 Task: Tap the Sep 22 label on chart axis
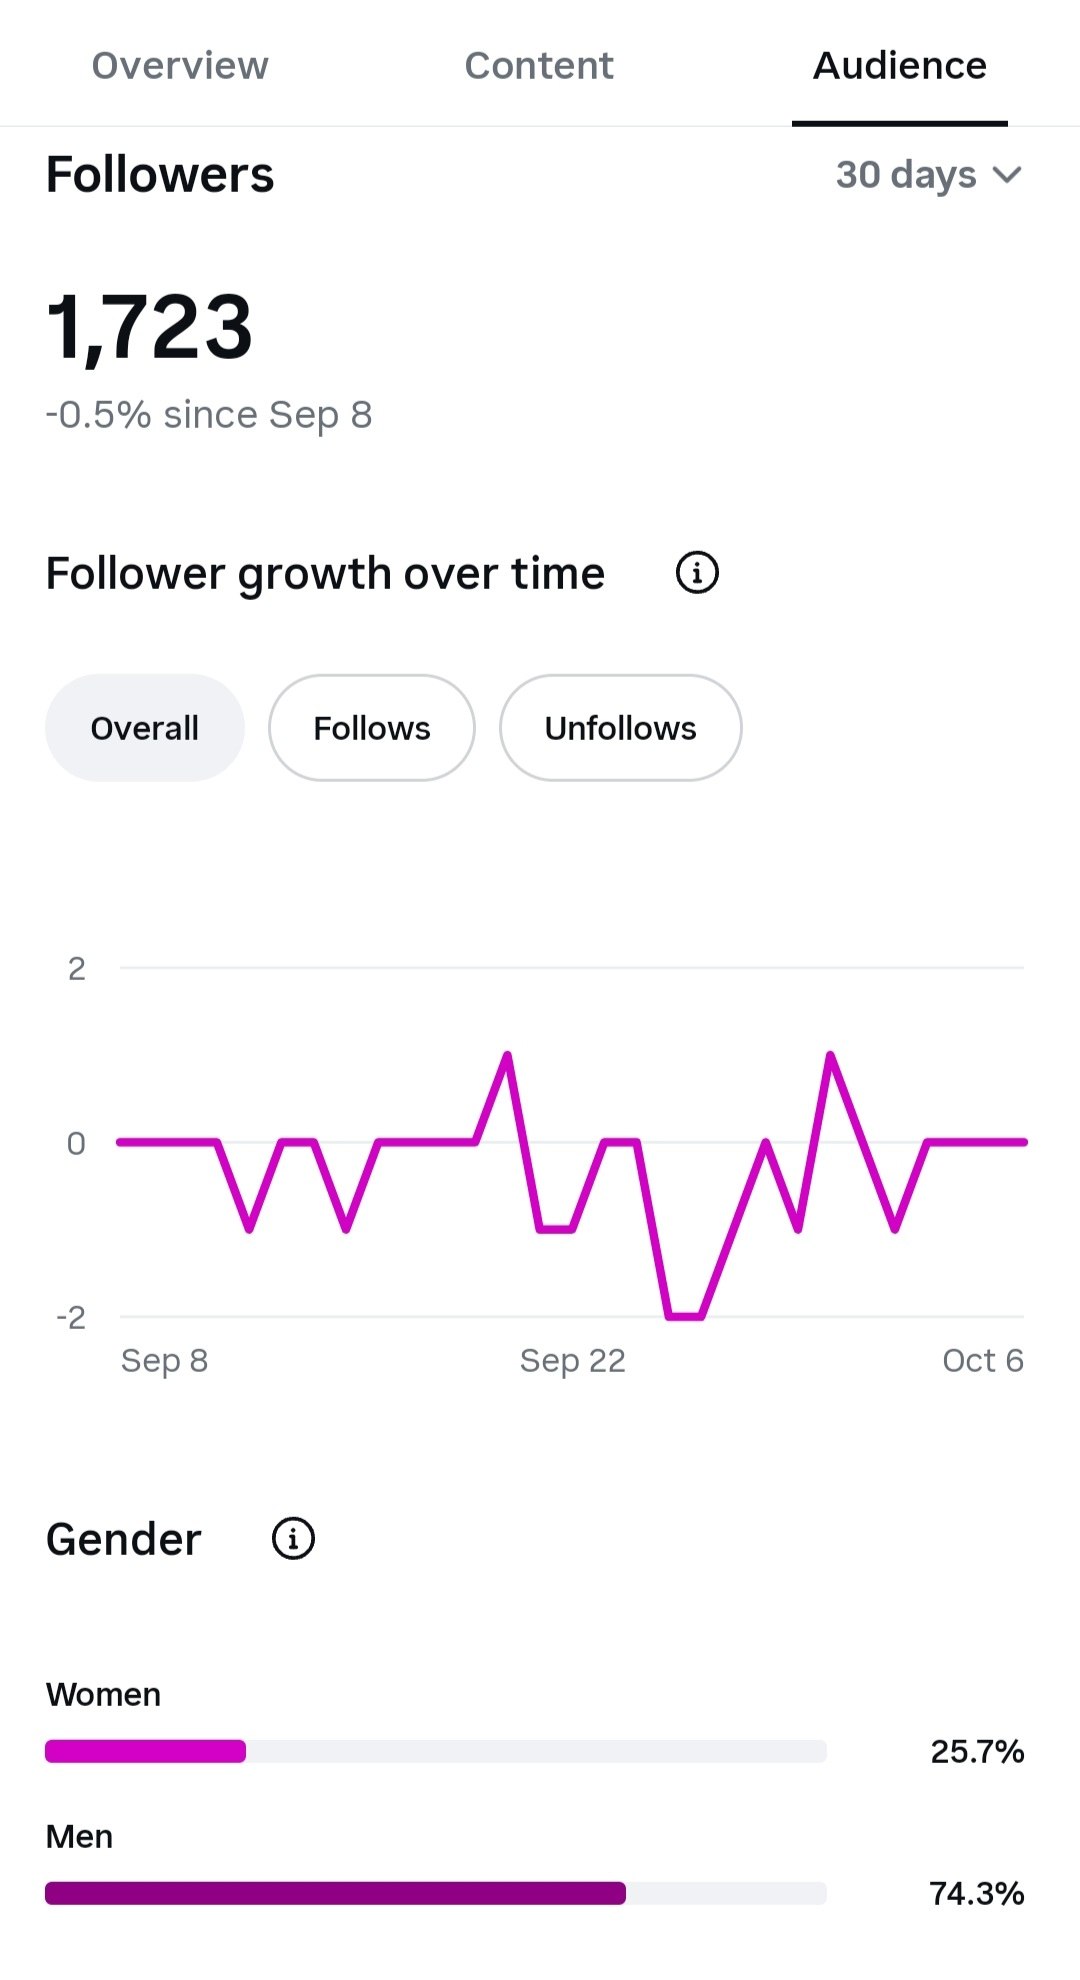[572, 1361]
